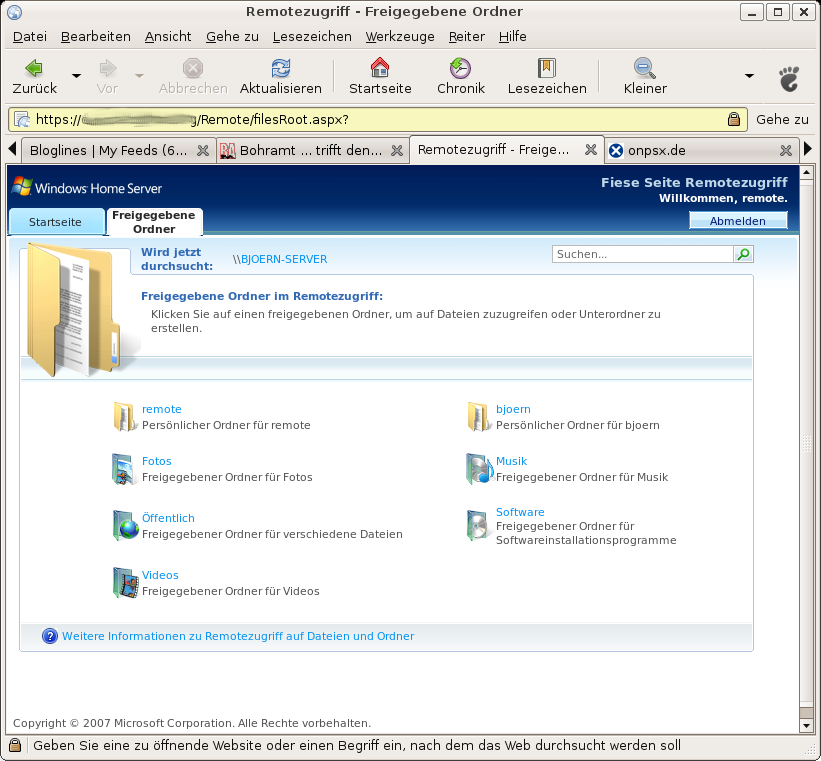Open the Lesezeichen bookmarks toolbar icon
821x761 pixels.
pos(546,69)
